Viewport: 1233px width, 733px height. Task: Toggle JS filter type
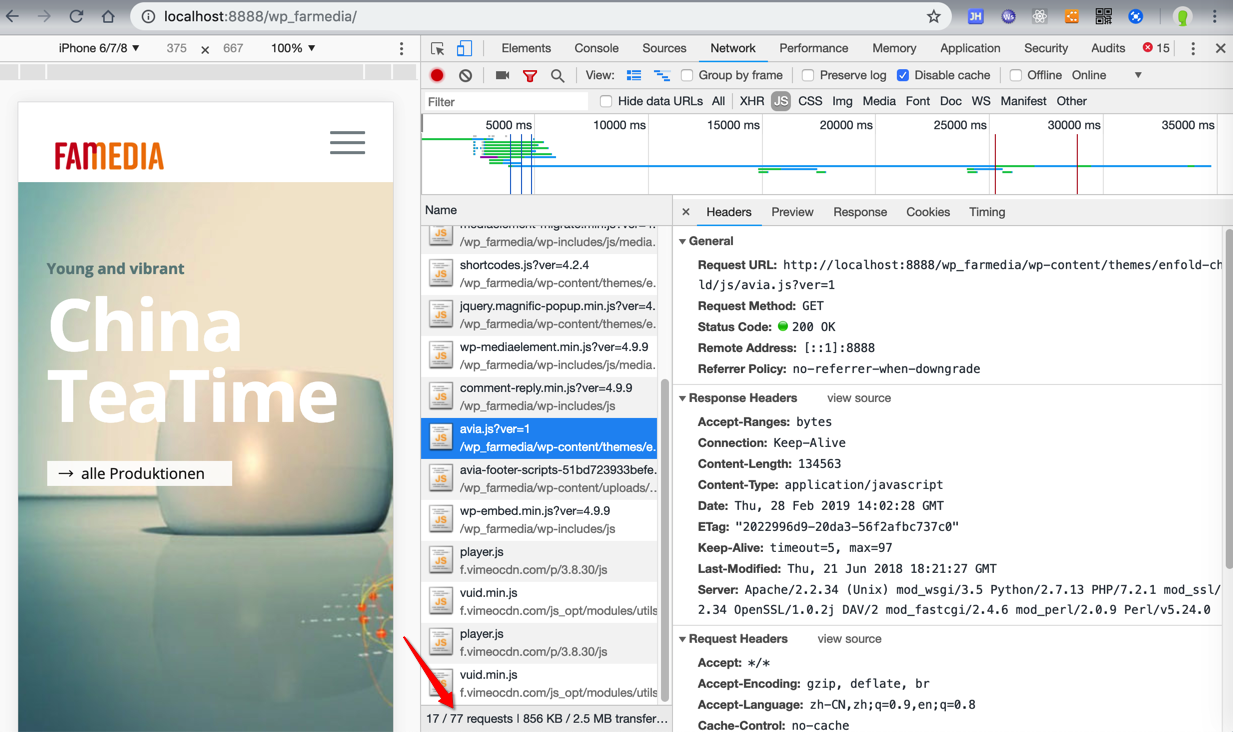click(781, 101)
